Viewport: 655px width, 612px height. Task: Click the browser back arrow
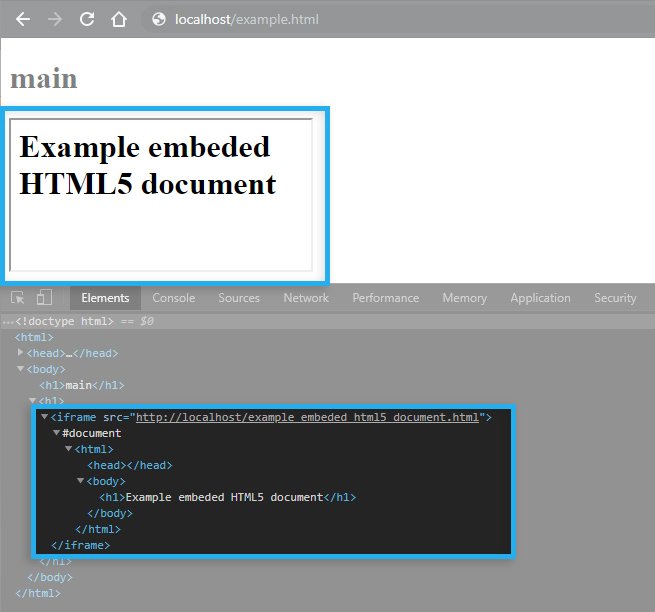click(x=23, y=19)
